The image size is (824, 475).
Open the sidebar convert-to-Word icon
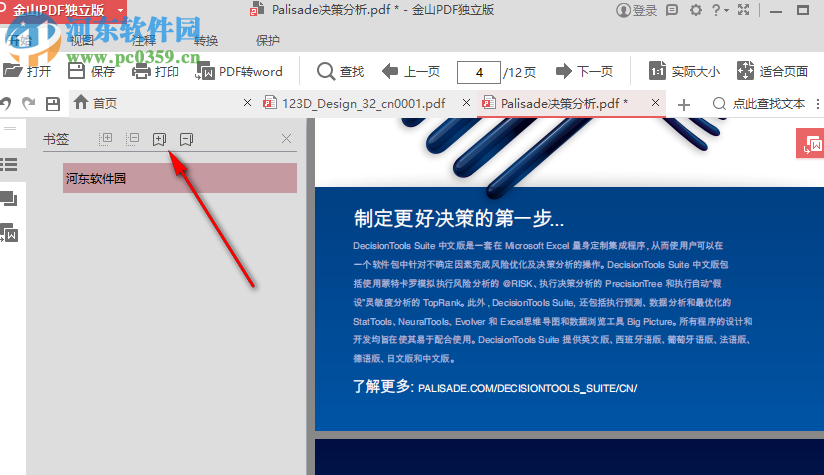[x=9, y=233]
